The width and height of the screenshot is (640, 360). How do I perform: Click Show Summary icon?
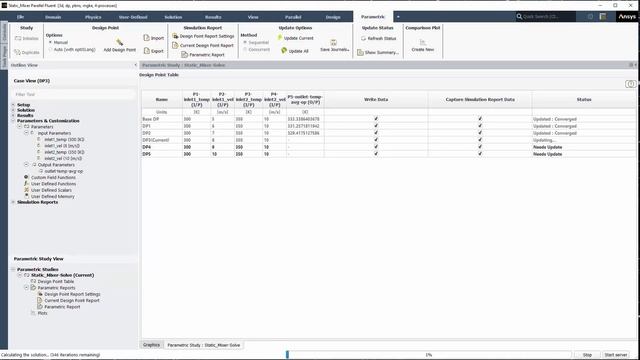tap(360, 52)
